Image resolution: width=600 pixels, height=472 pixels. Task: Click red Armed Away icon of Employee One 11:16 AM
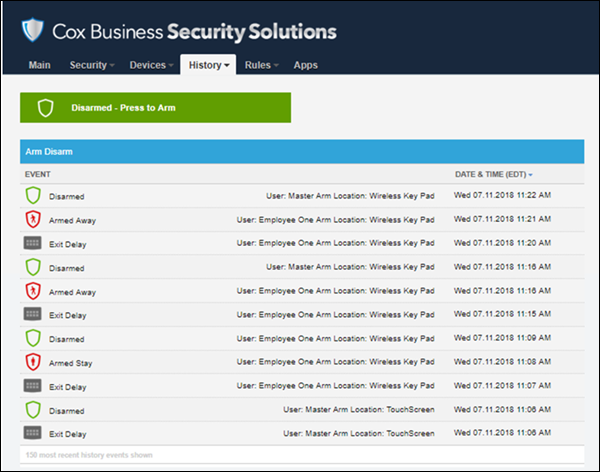[33, 291]
